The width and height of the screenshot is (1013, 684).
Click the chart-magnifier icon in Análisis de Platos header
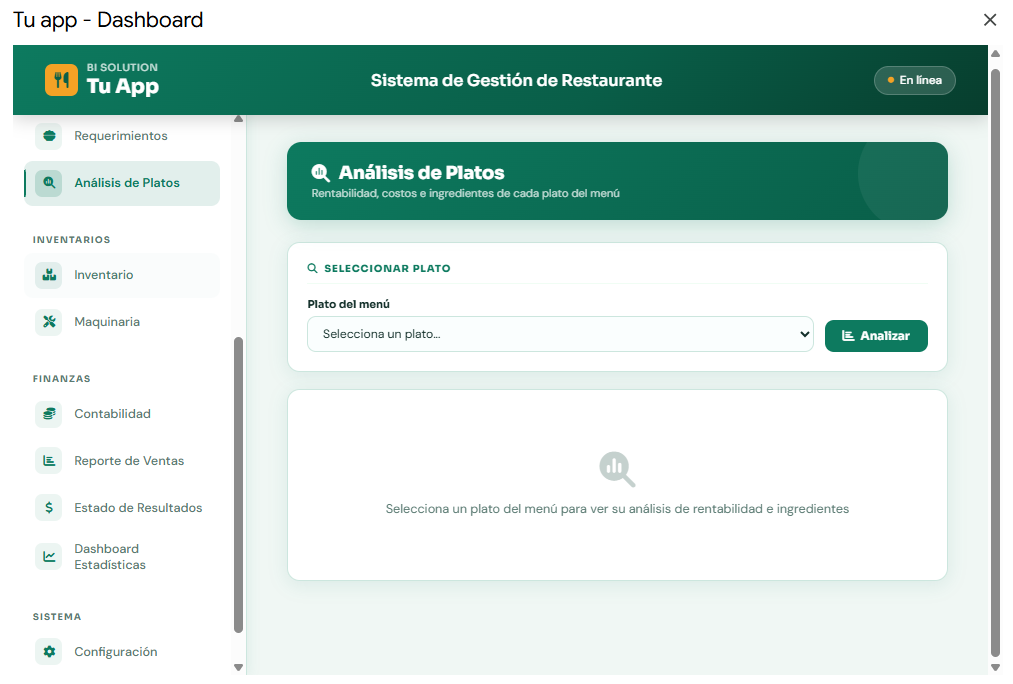[x=320, y=172]
